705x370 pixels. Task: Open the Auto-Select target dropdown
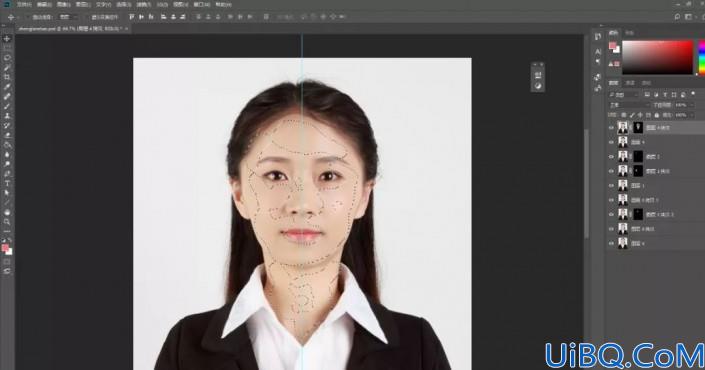pos(69,17)
